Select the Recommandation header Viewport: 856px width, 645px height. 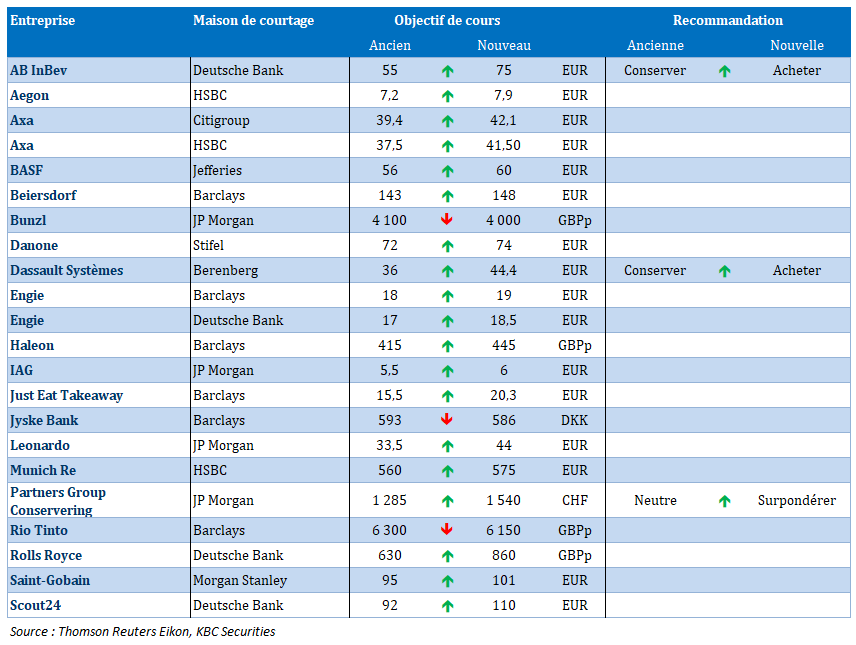(x=727, y=20)
